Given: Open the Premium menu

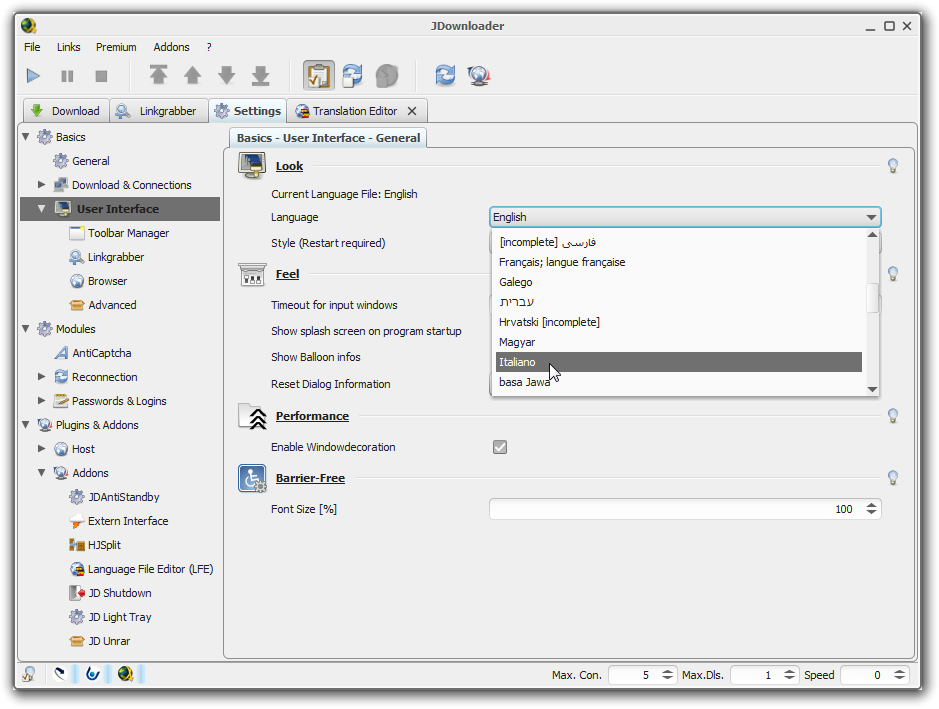Looking at the screenshot, I should pos(116,47).
